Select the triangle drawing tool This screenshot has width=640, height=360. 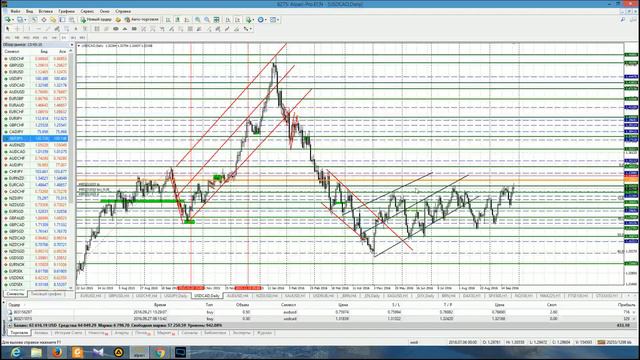125,29
